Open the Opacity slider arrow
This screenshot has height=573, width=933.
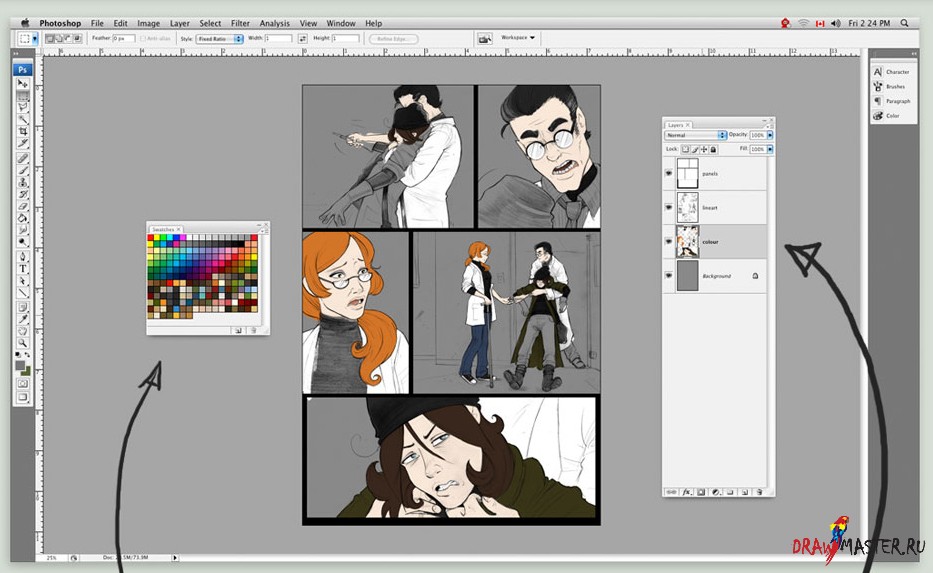click(x=770, y=135)
